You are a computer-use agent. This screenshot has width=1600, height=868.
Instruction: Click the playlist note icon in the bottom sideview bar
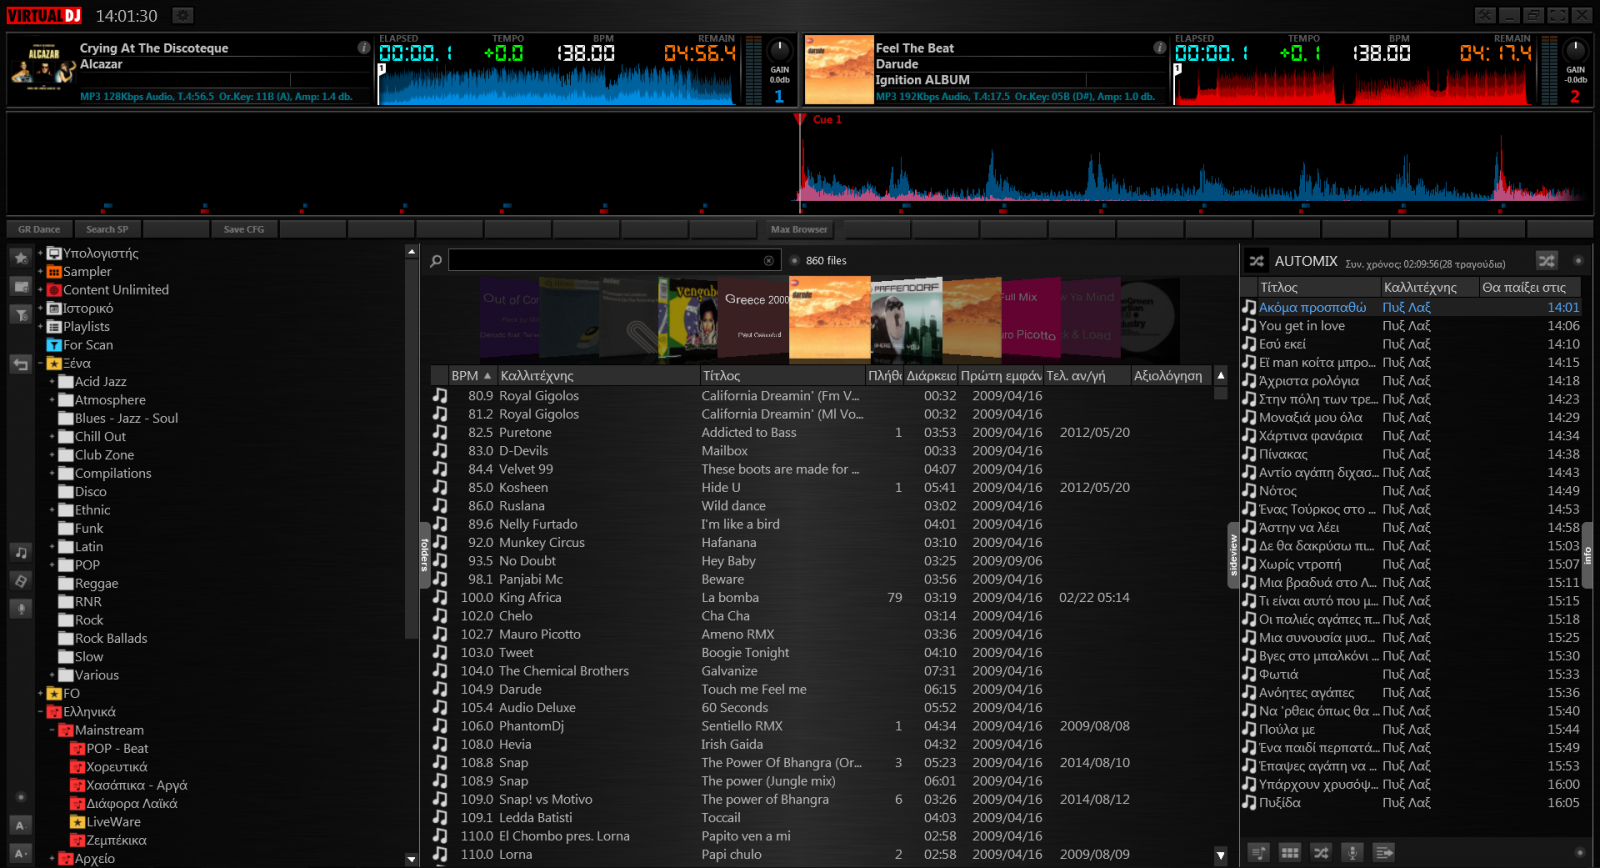click(1259, 852)
